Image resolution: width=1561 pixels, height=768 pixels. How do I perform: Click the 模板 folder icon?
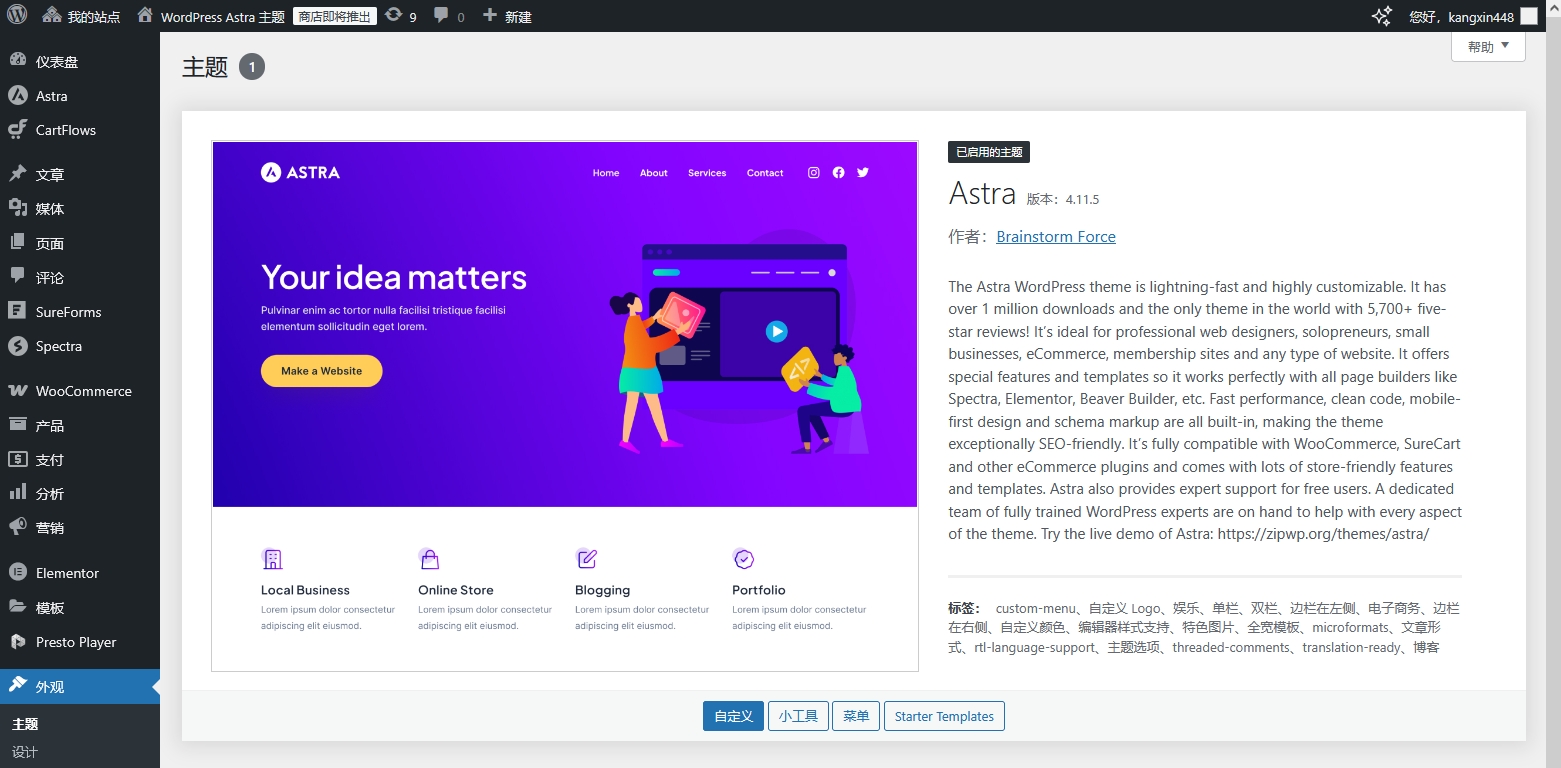tap(18, 607)
